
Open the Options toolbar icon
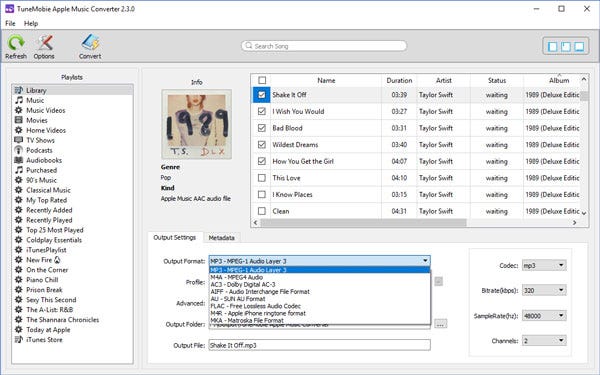tap(44, 43)
